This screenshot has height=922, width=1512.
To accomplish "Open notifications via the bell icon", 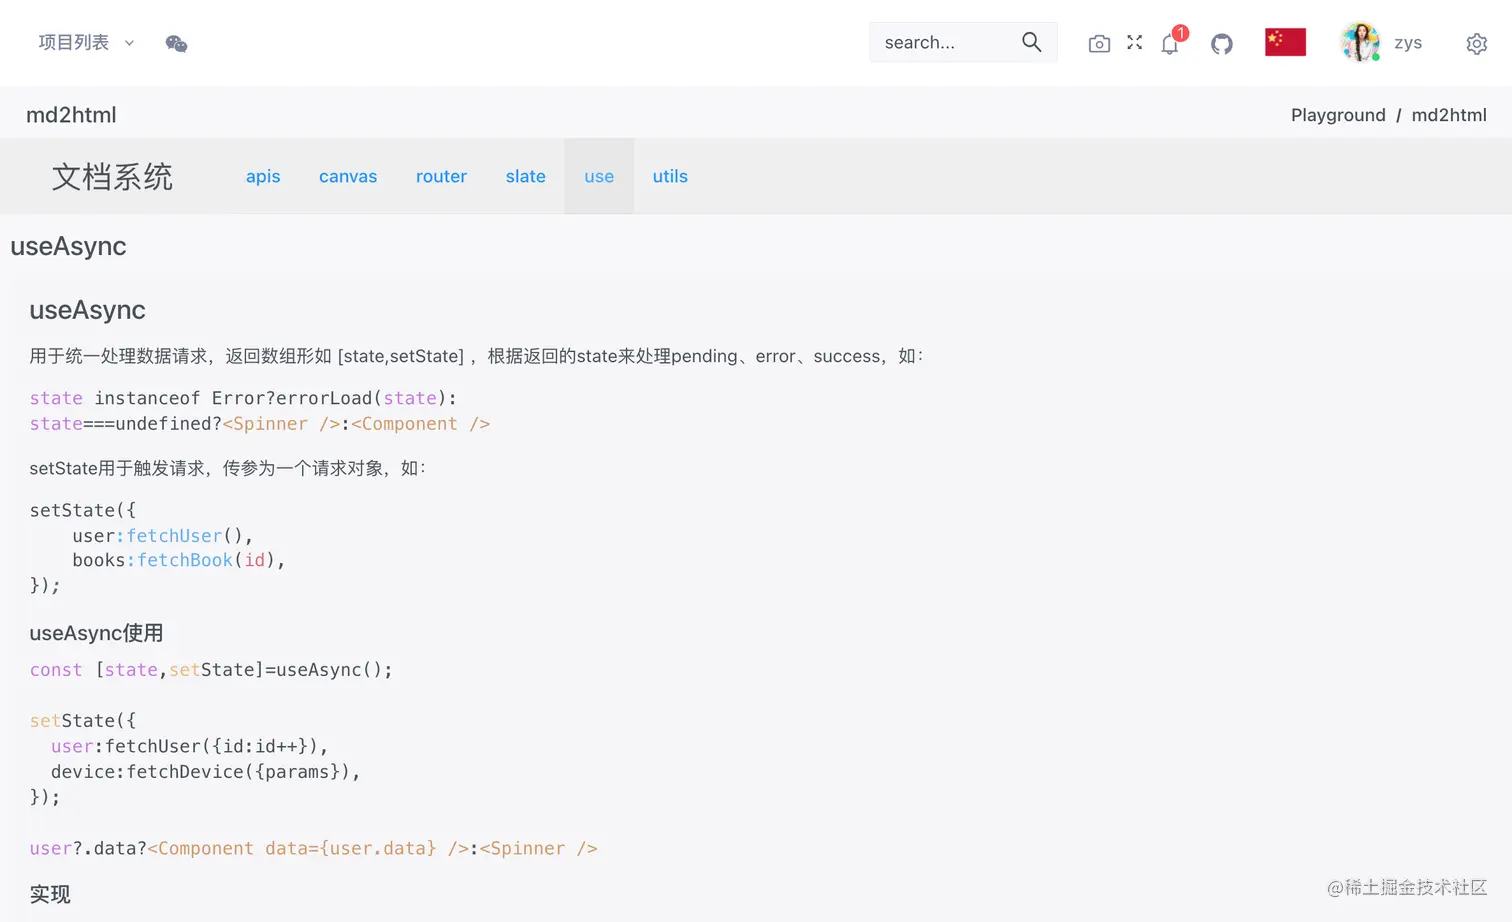I will point(1169,43).
